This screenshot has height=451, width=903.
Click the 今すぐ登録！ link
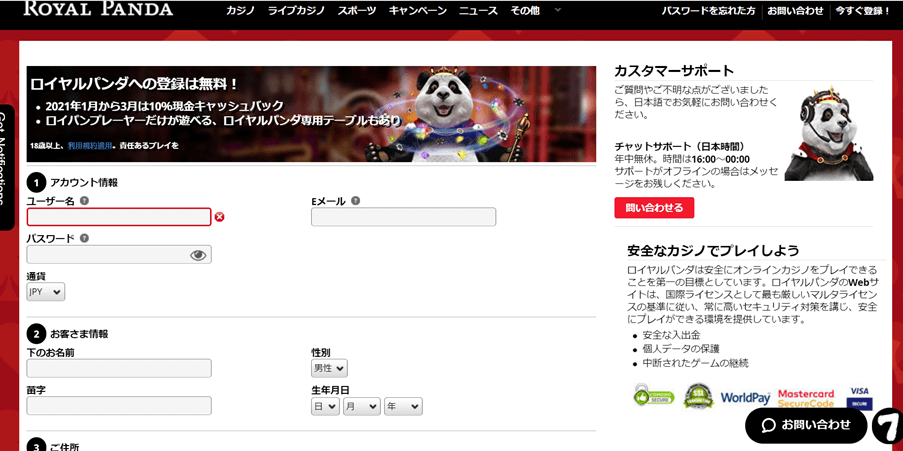point(863,10)
